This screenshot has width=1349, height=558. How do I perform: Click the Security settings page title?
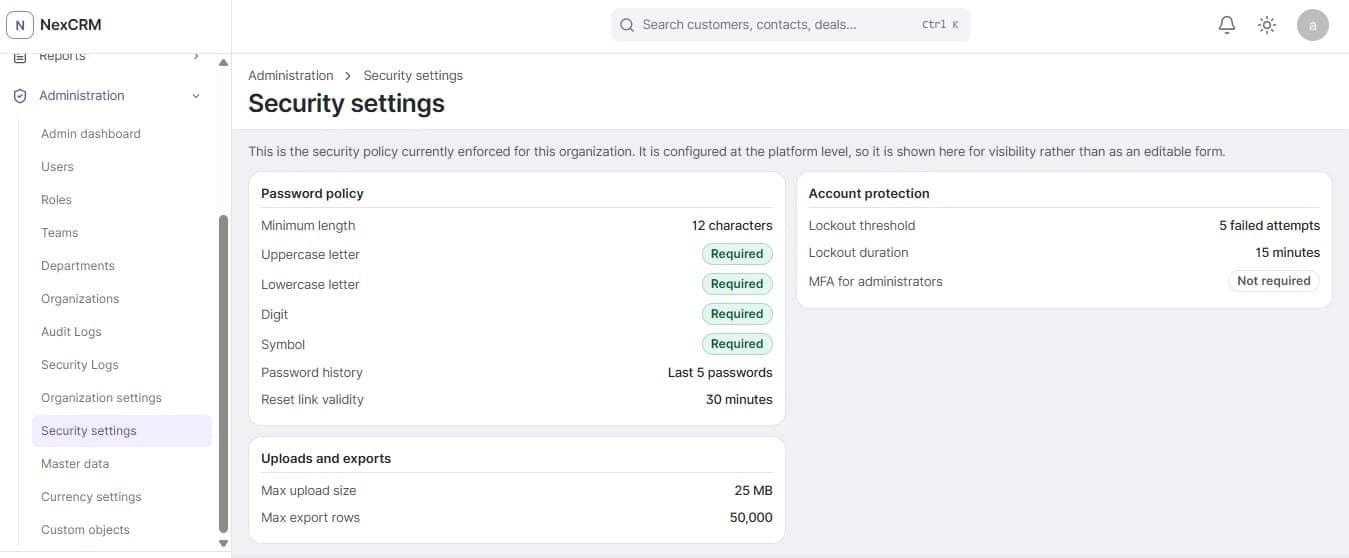click(346, 104)
